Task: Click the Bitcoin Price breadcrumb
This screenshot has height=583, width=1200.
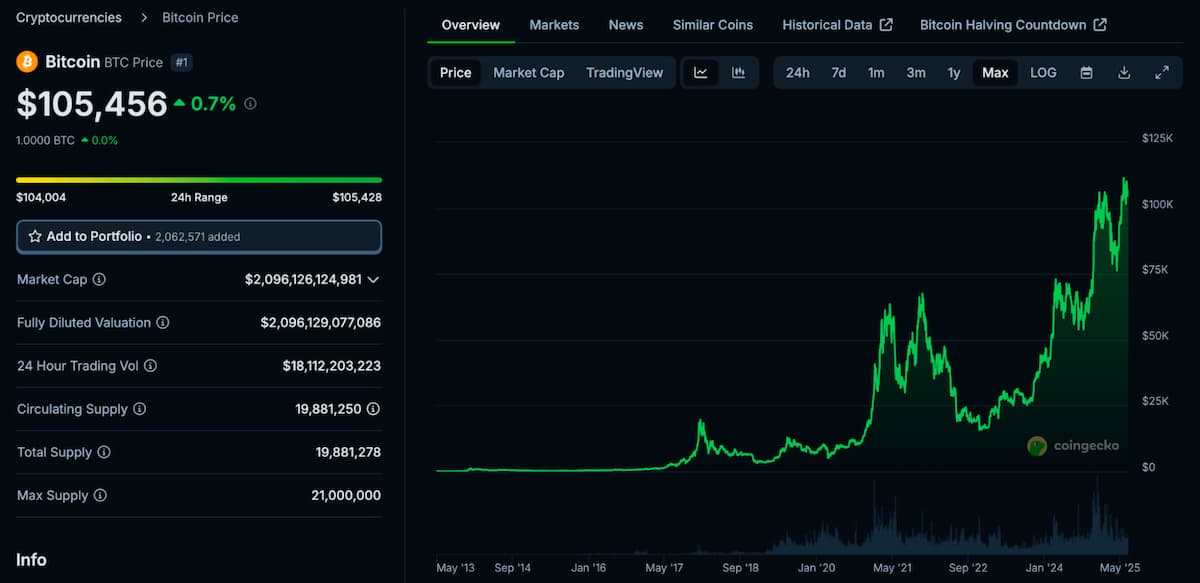Action: click(200, 17)
